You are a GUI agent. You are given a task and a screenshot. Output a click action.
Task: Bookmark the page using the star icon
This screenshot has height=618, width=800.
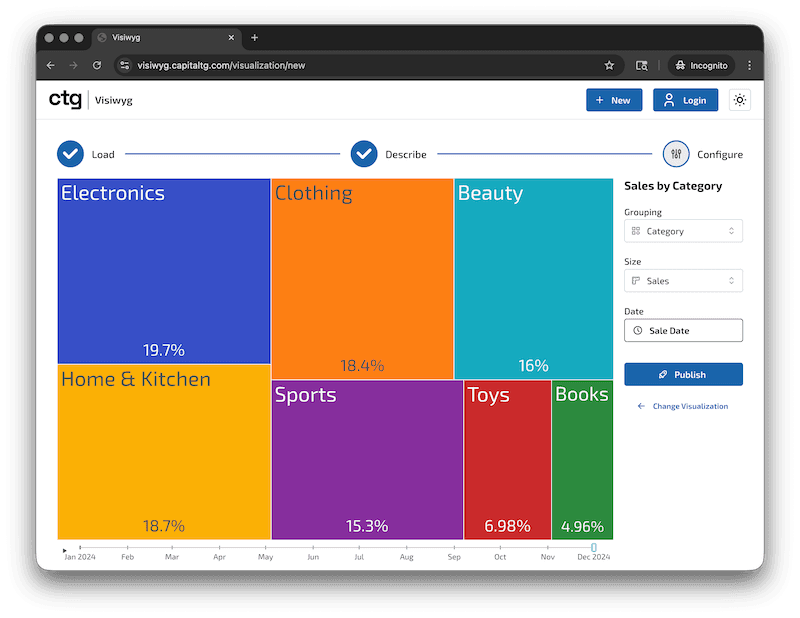tap(609, 64)
